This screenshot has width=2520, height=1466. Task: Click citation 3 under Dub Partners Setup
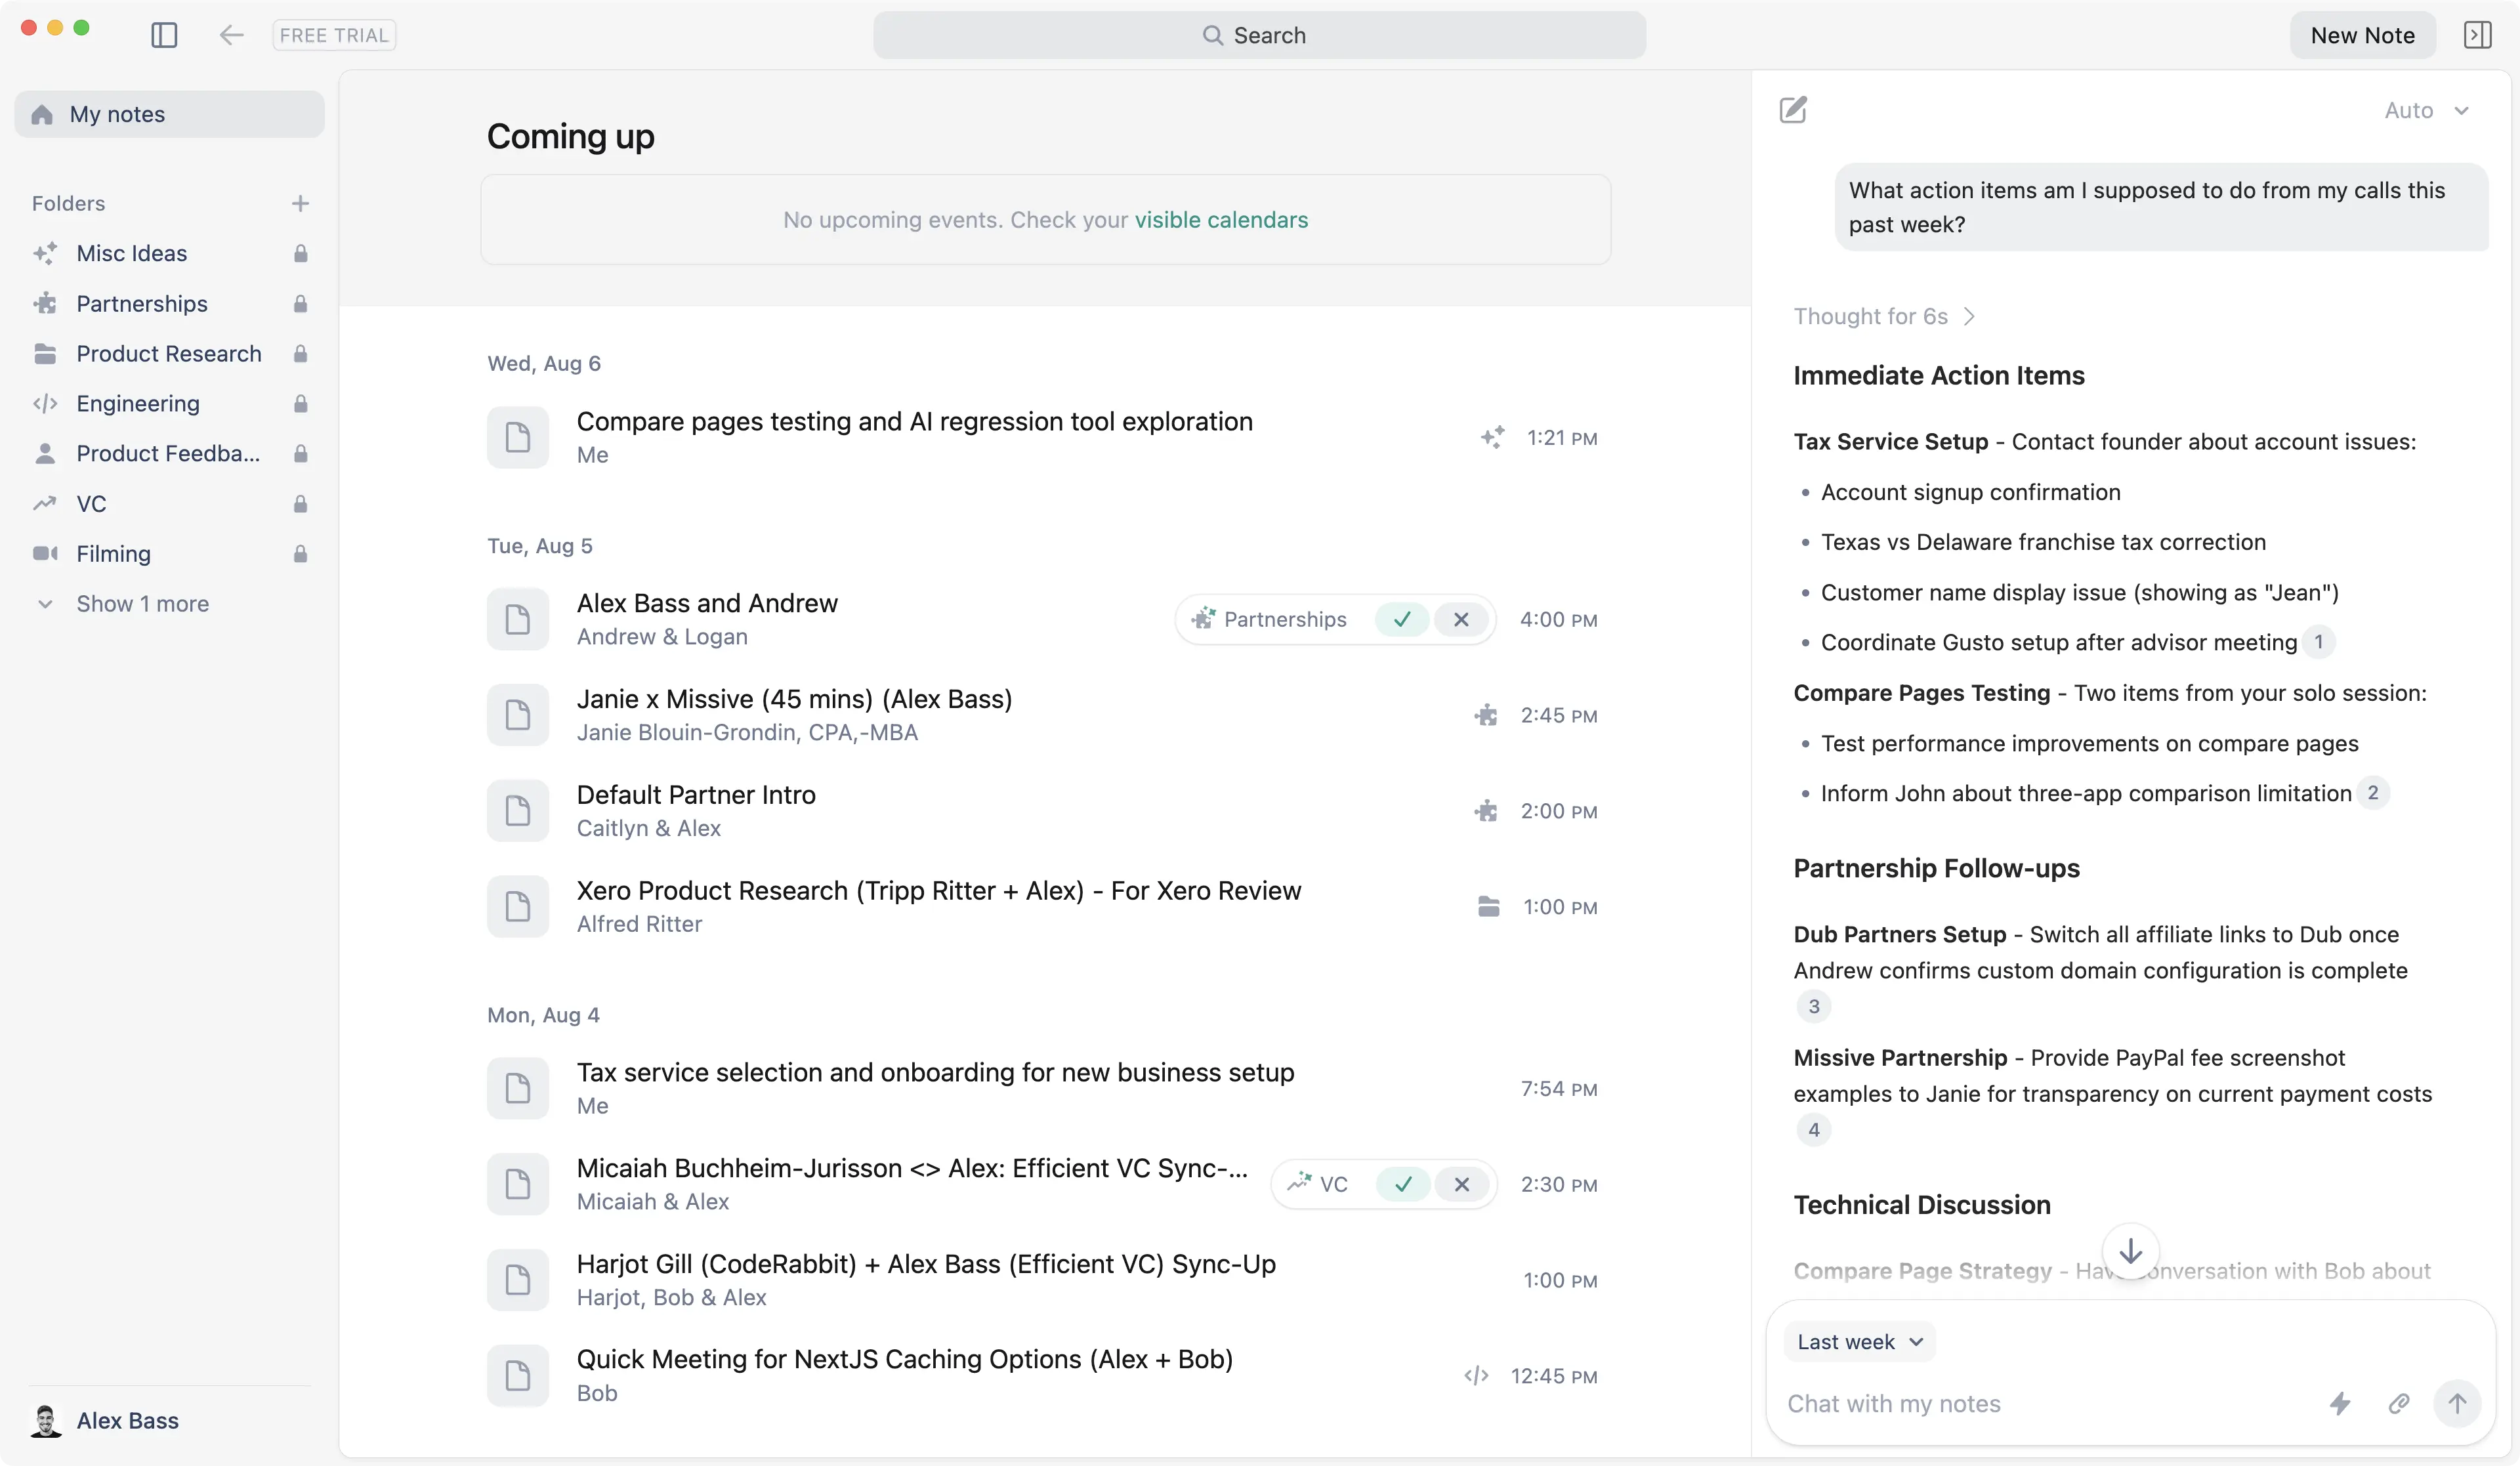(1813, 1006)
